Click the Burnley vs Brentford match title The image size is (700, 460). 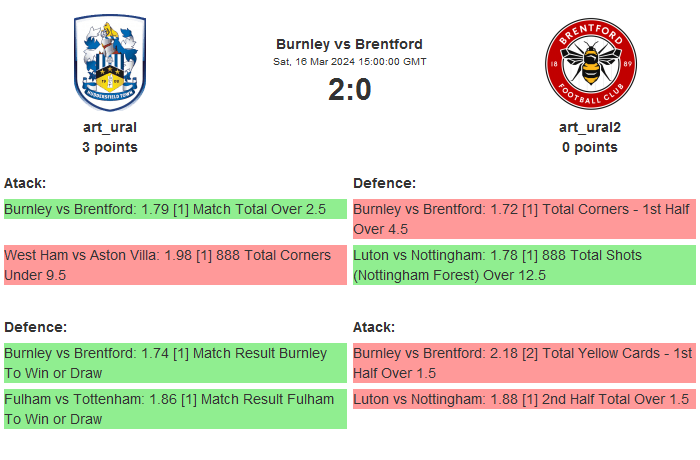[349, 44]
